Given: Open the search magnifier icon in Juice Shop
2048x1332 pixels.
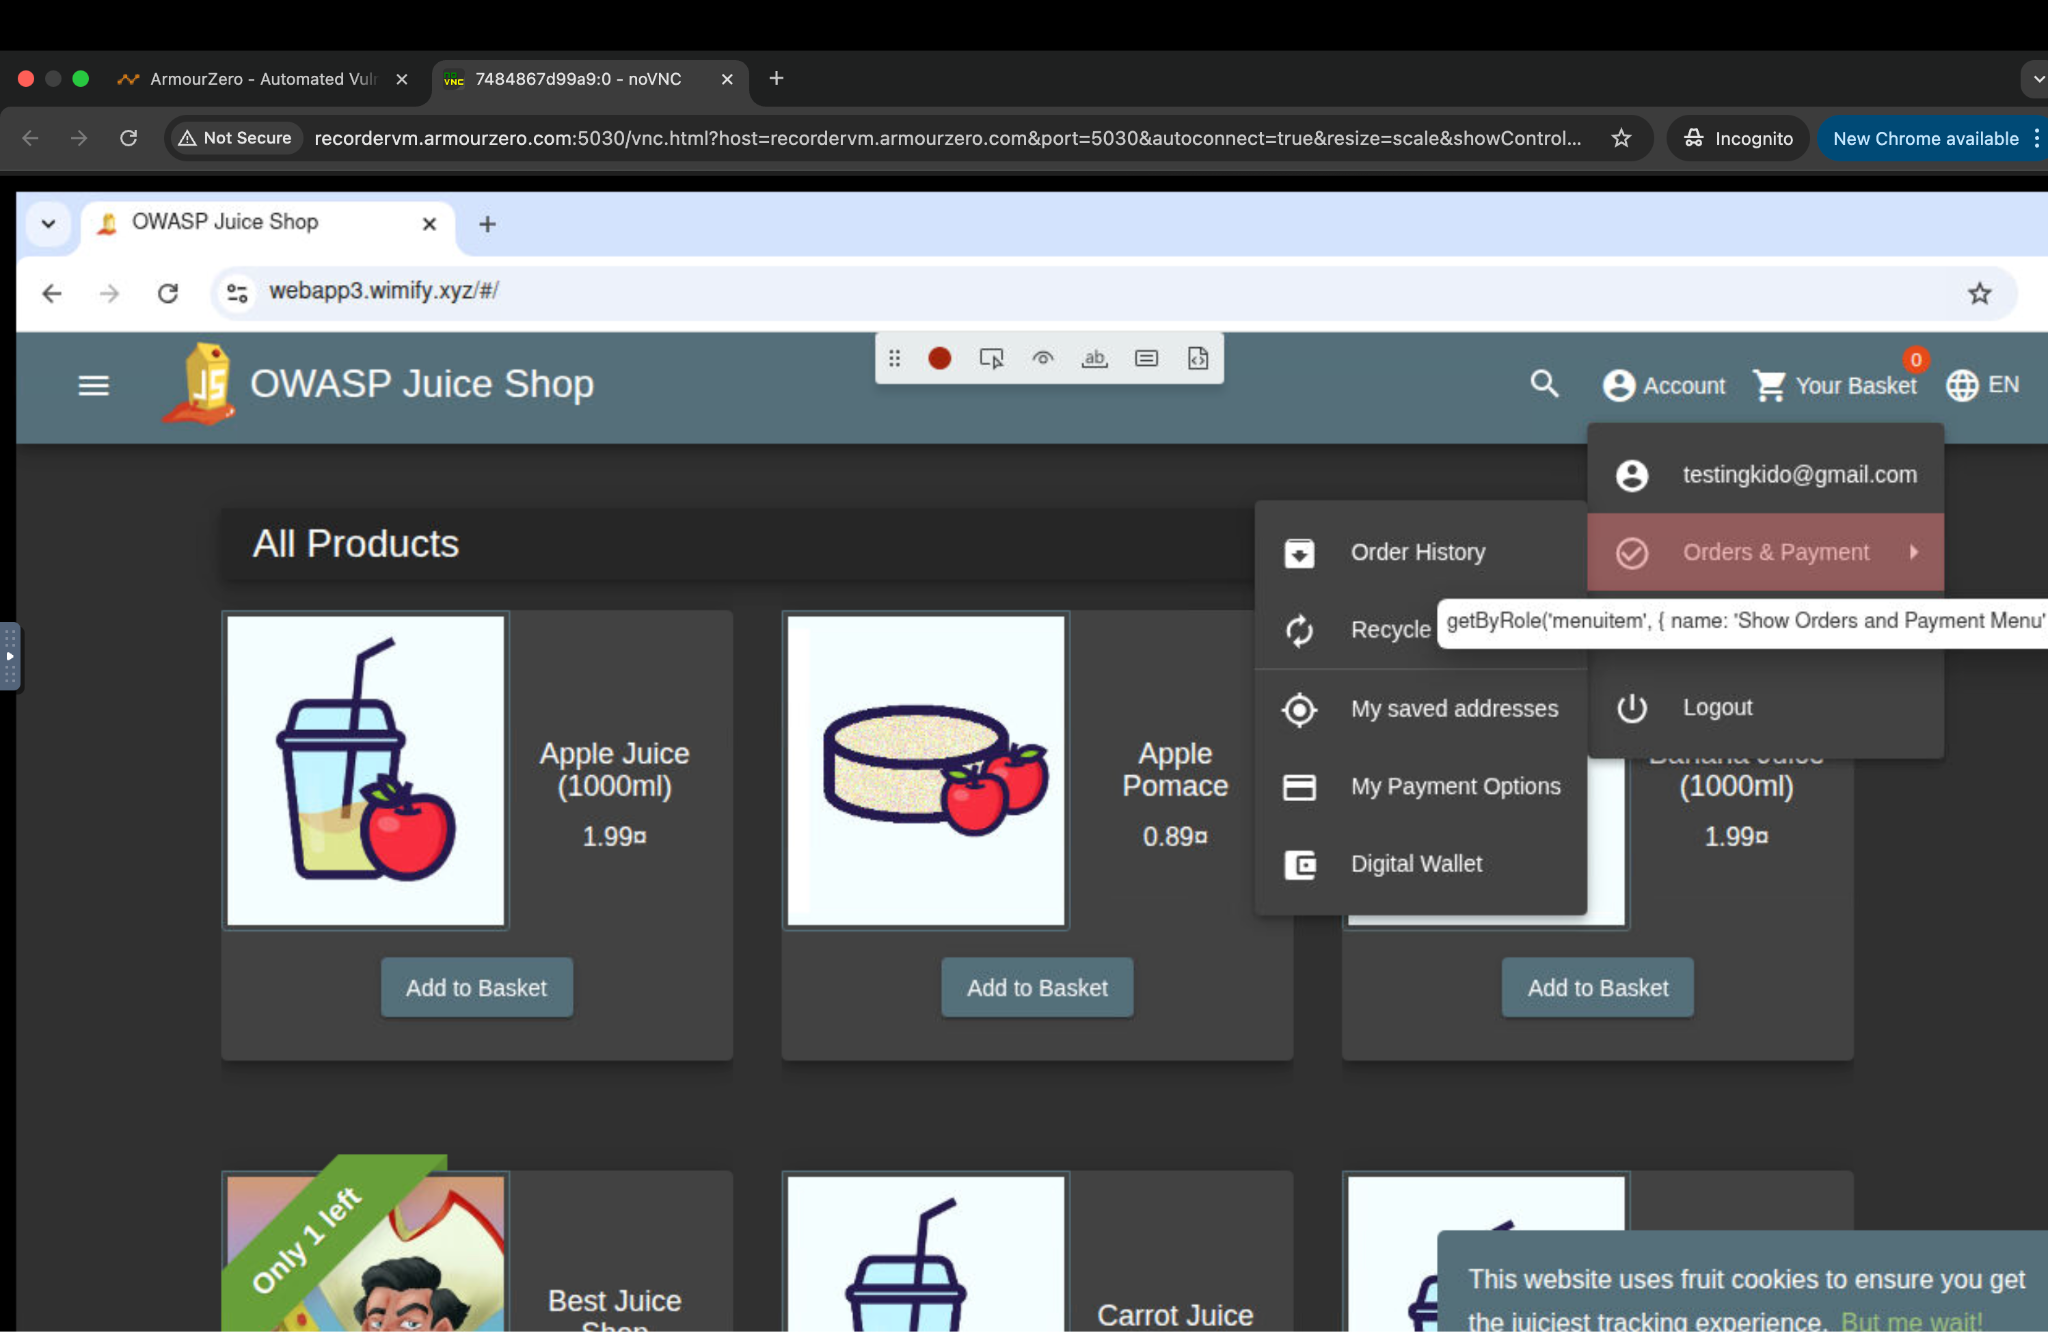Looking at the screenshot, I should [x=1544, y=384].
